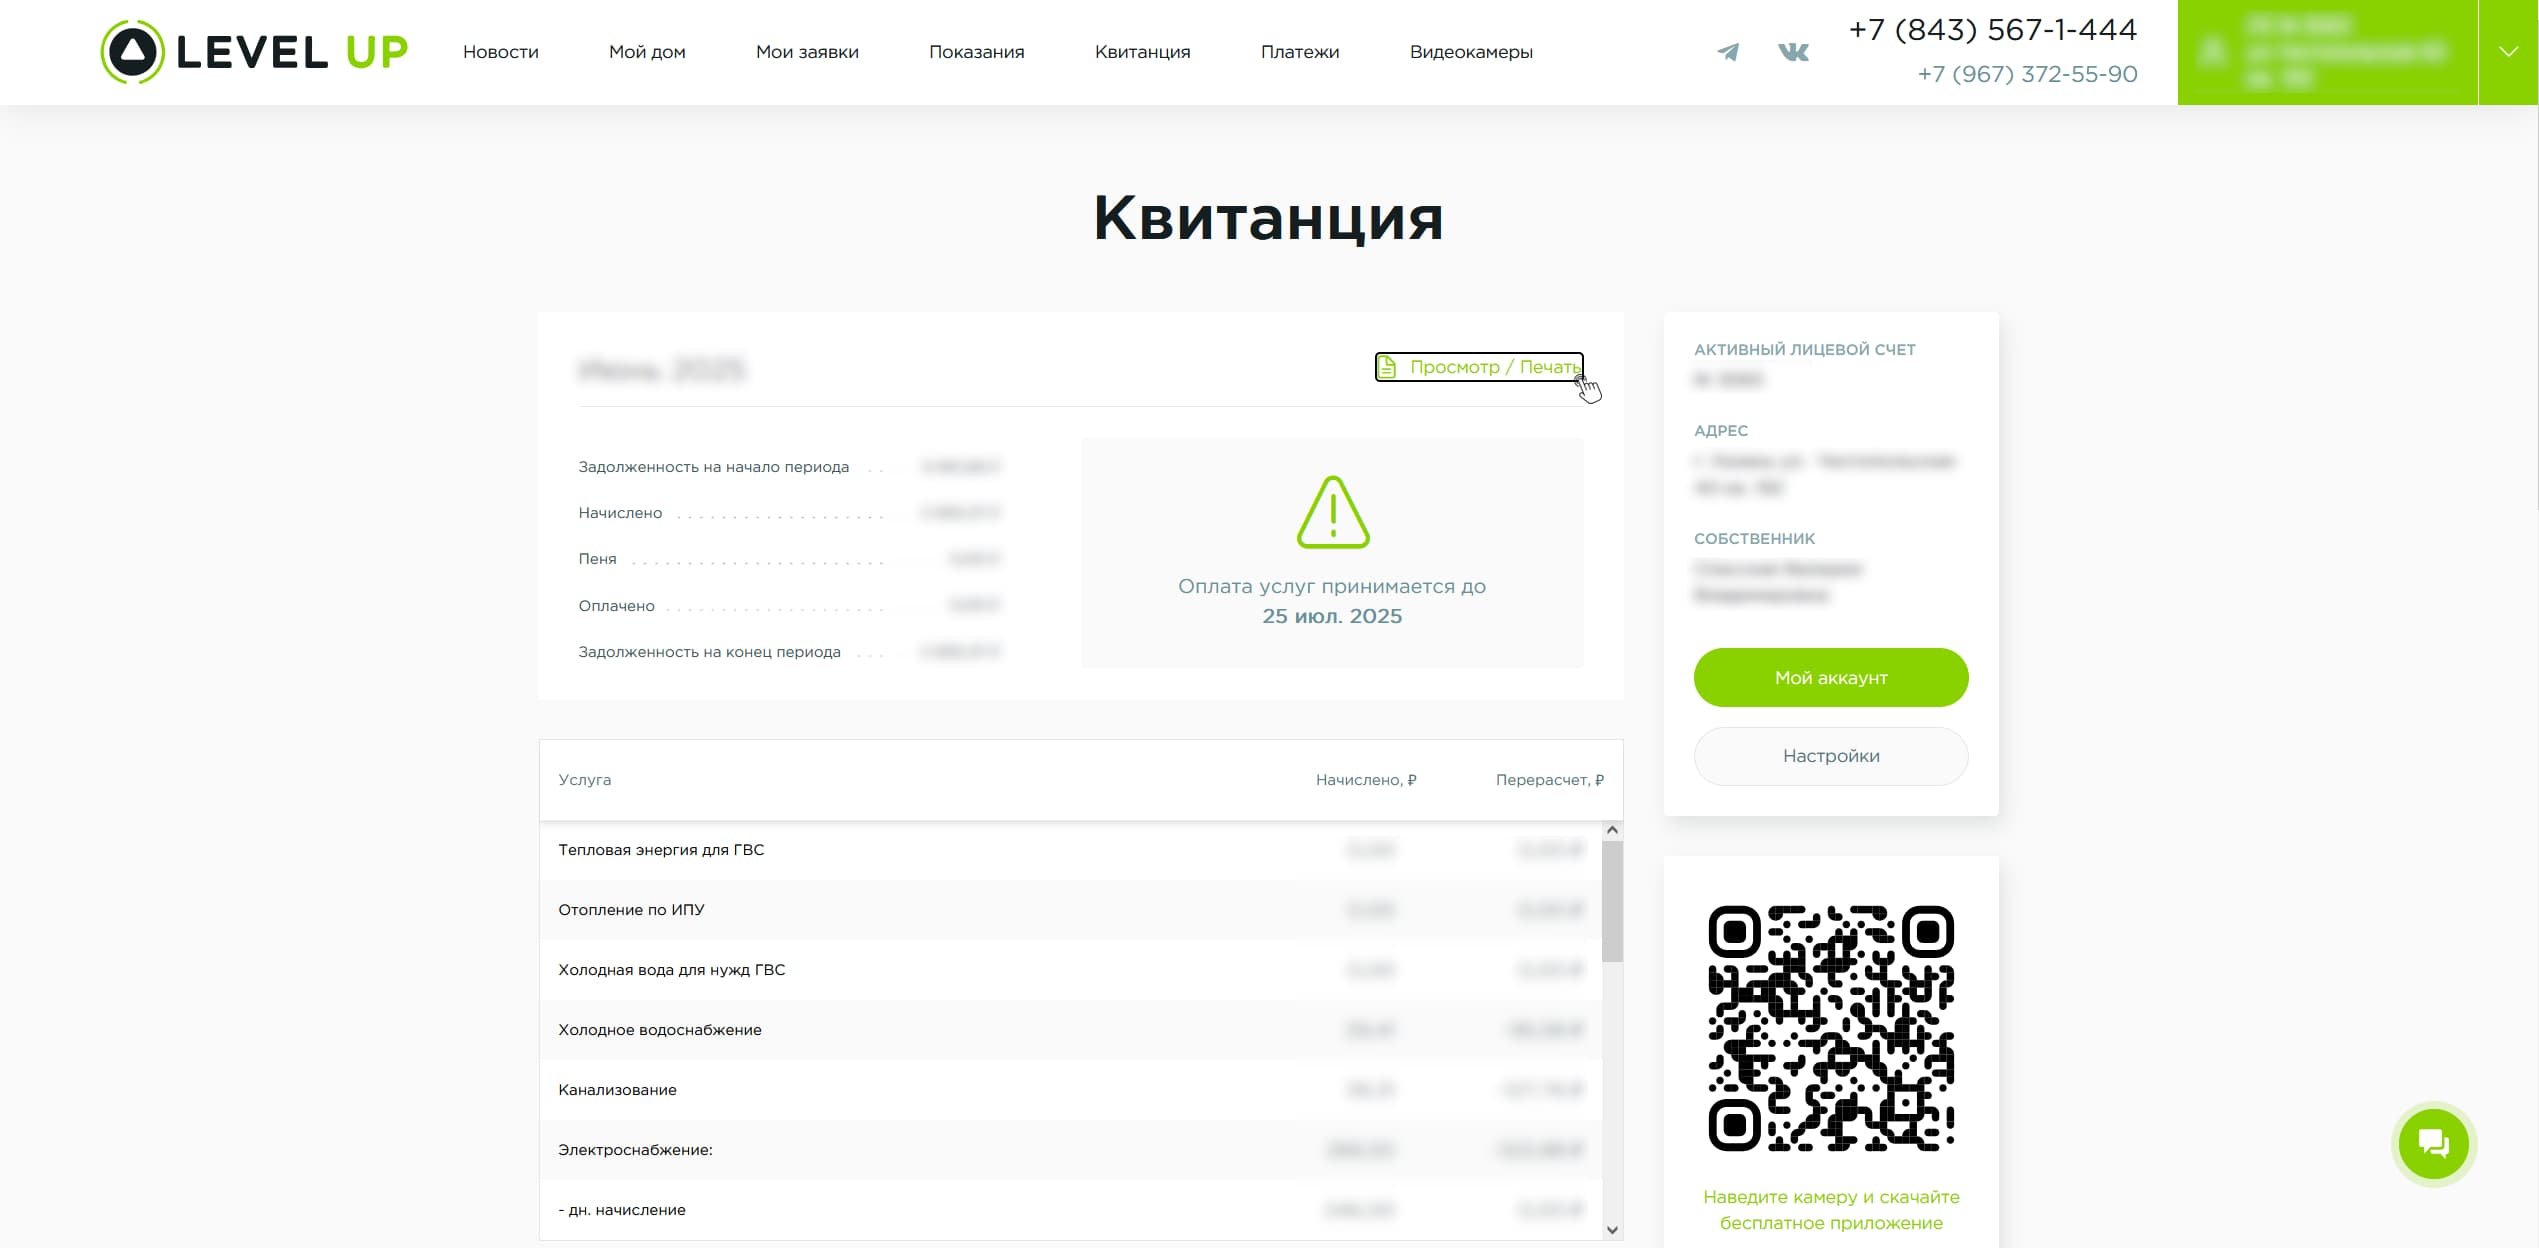The image size is (2539, 1248).
Task: Open the VK social icon
Action: [x=1793, y=52]
